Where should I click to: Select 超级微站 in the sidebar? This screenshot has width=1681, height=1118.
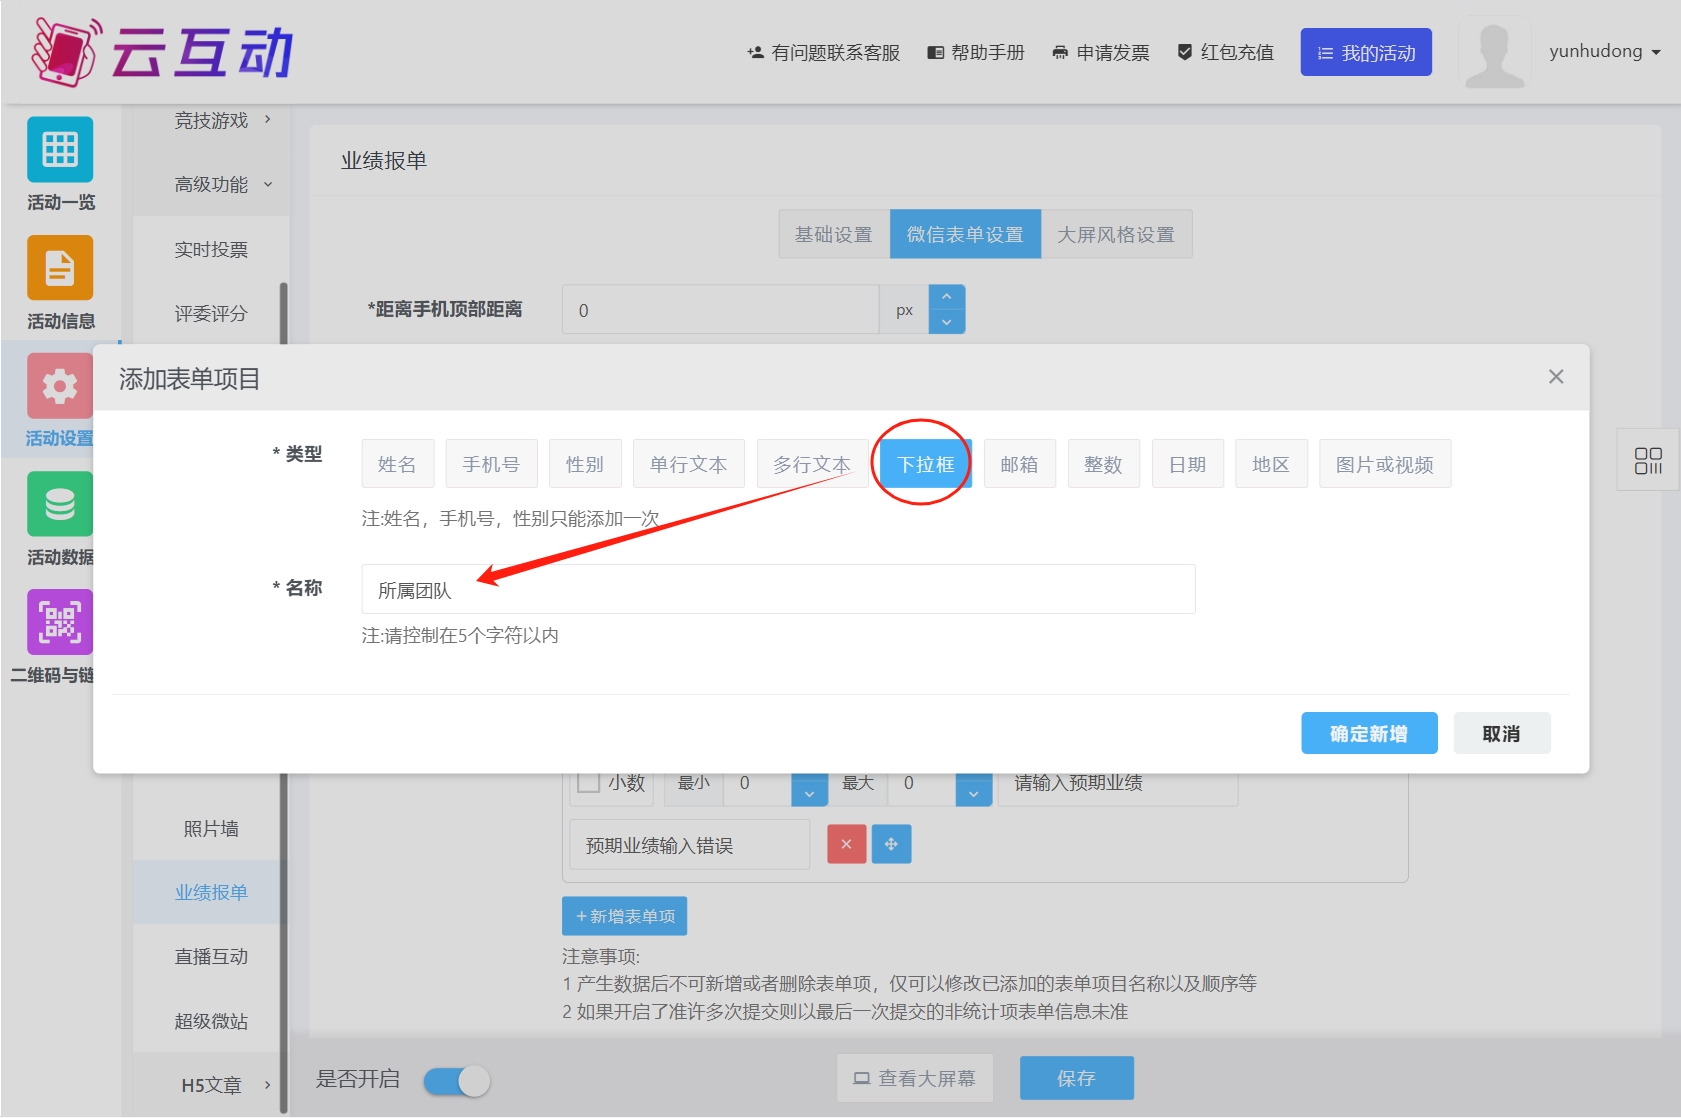(211, 1021)
